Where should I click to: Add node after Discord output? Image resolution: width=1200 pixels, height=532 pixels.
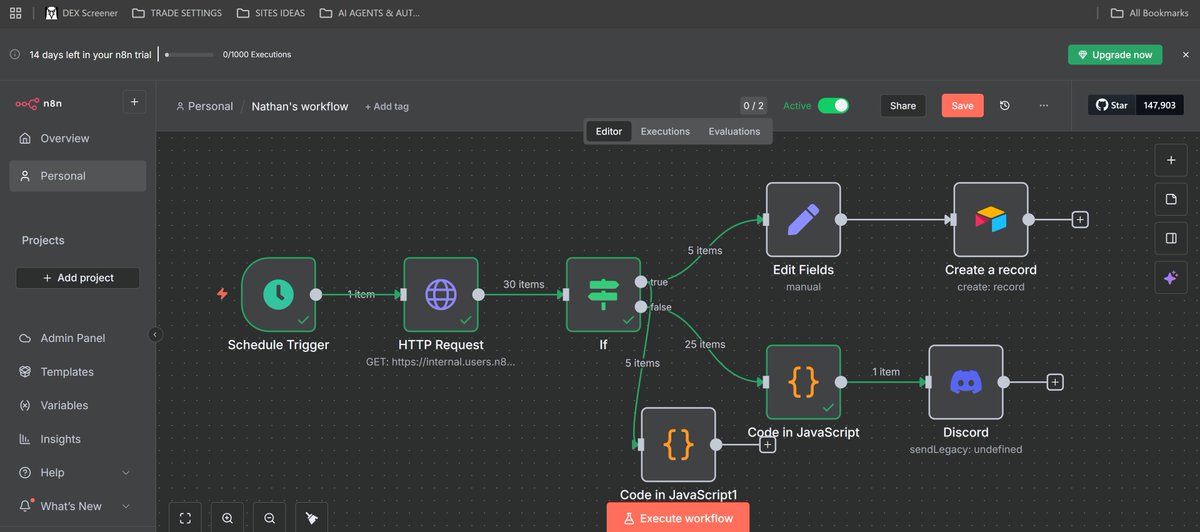1055,382
